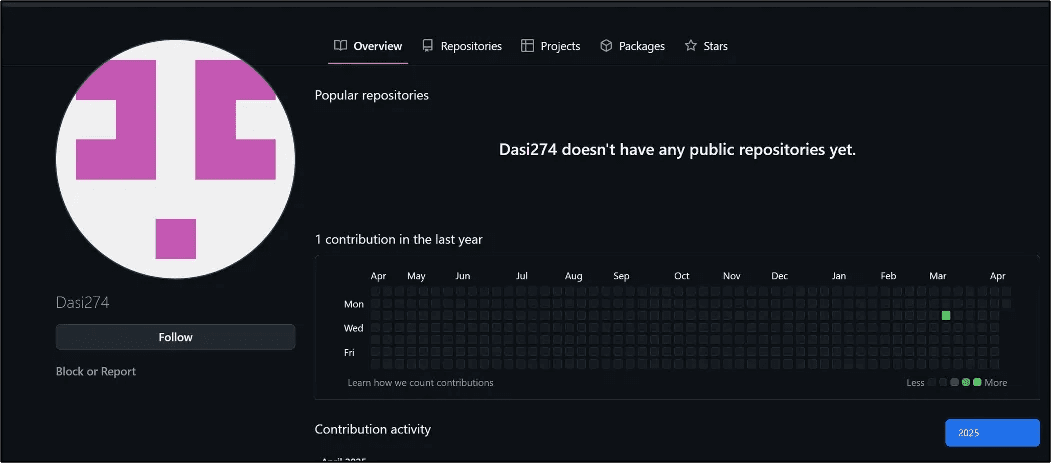Image resolution: width=1052 pixels, height=464 pixels.
Task: Click the Packages cube icon
Action: click(606, 46)
